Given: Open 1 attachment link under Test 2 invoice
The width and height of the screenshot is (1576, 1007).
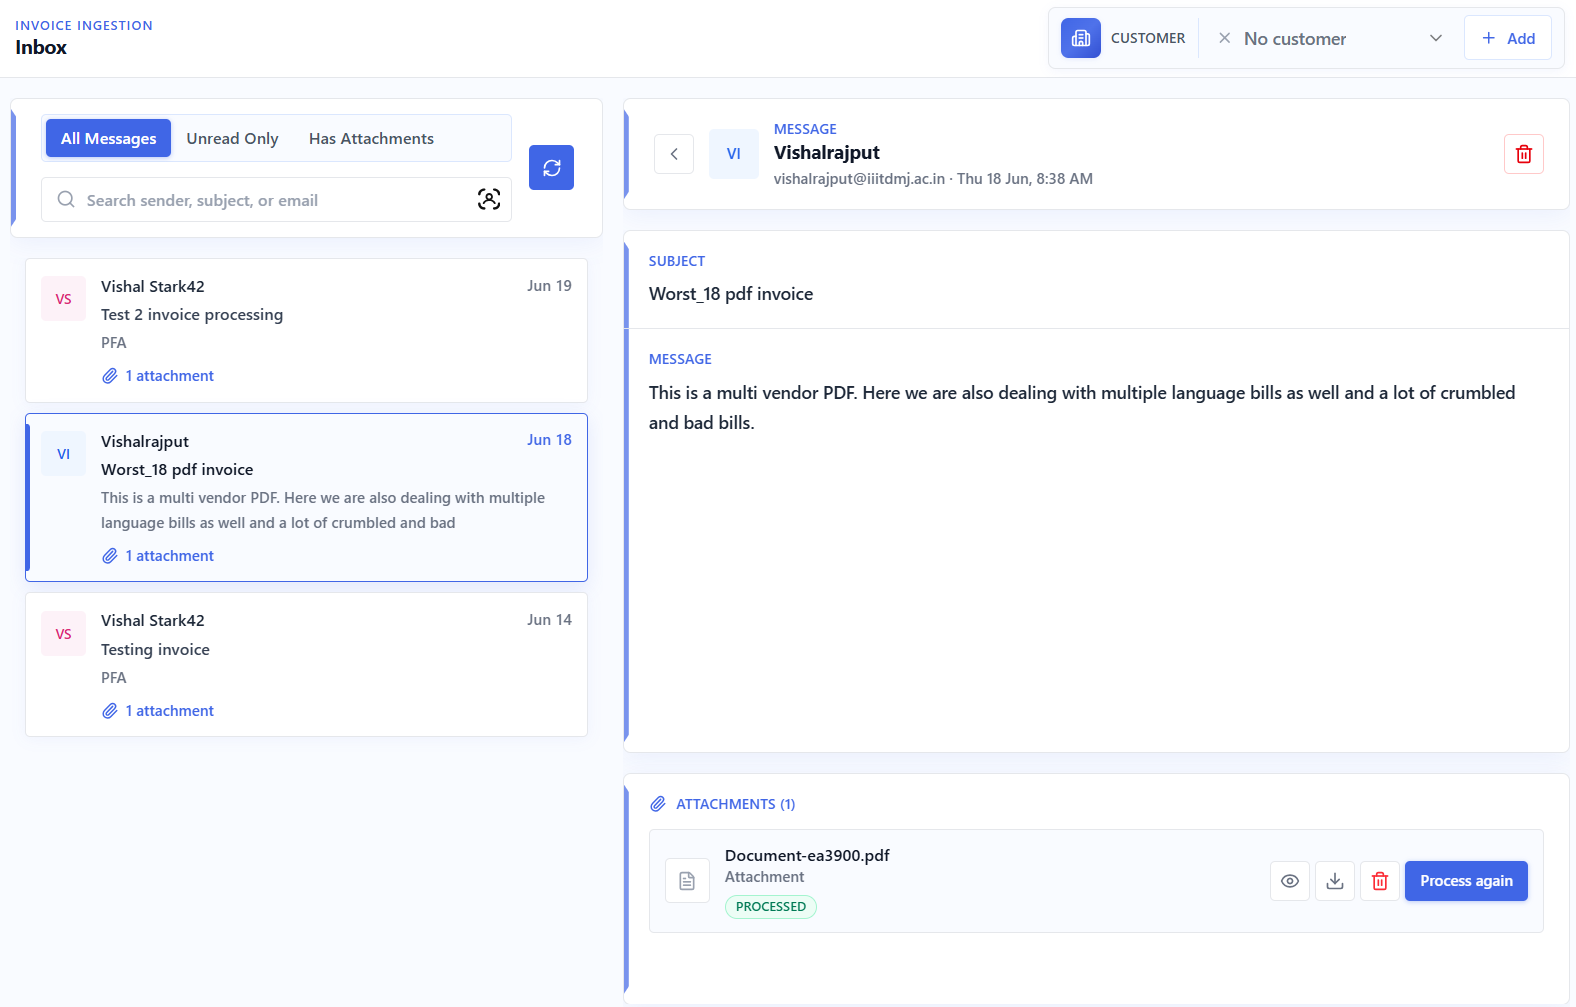Looking at the screenshot, I should pyautogui.click(x=158, y=376).
